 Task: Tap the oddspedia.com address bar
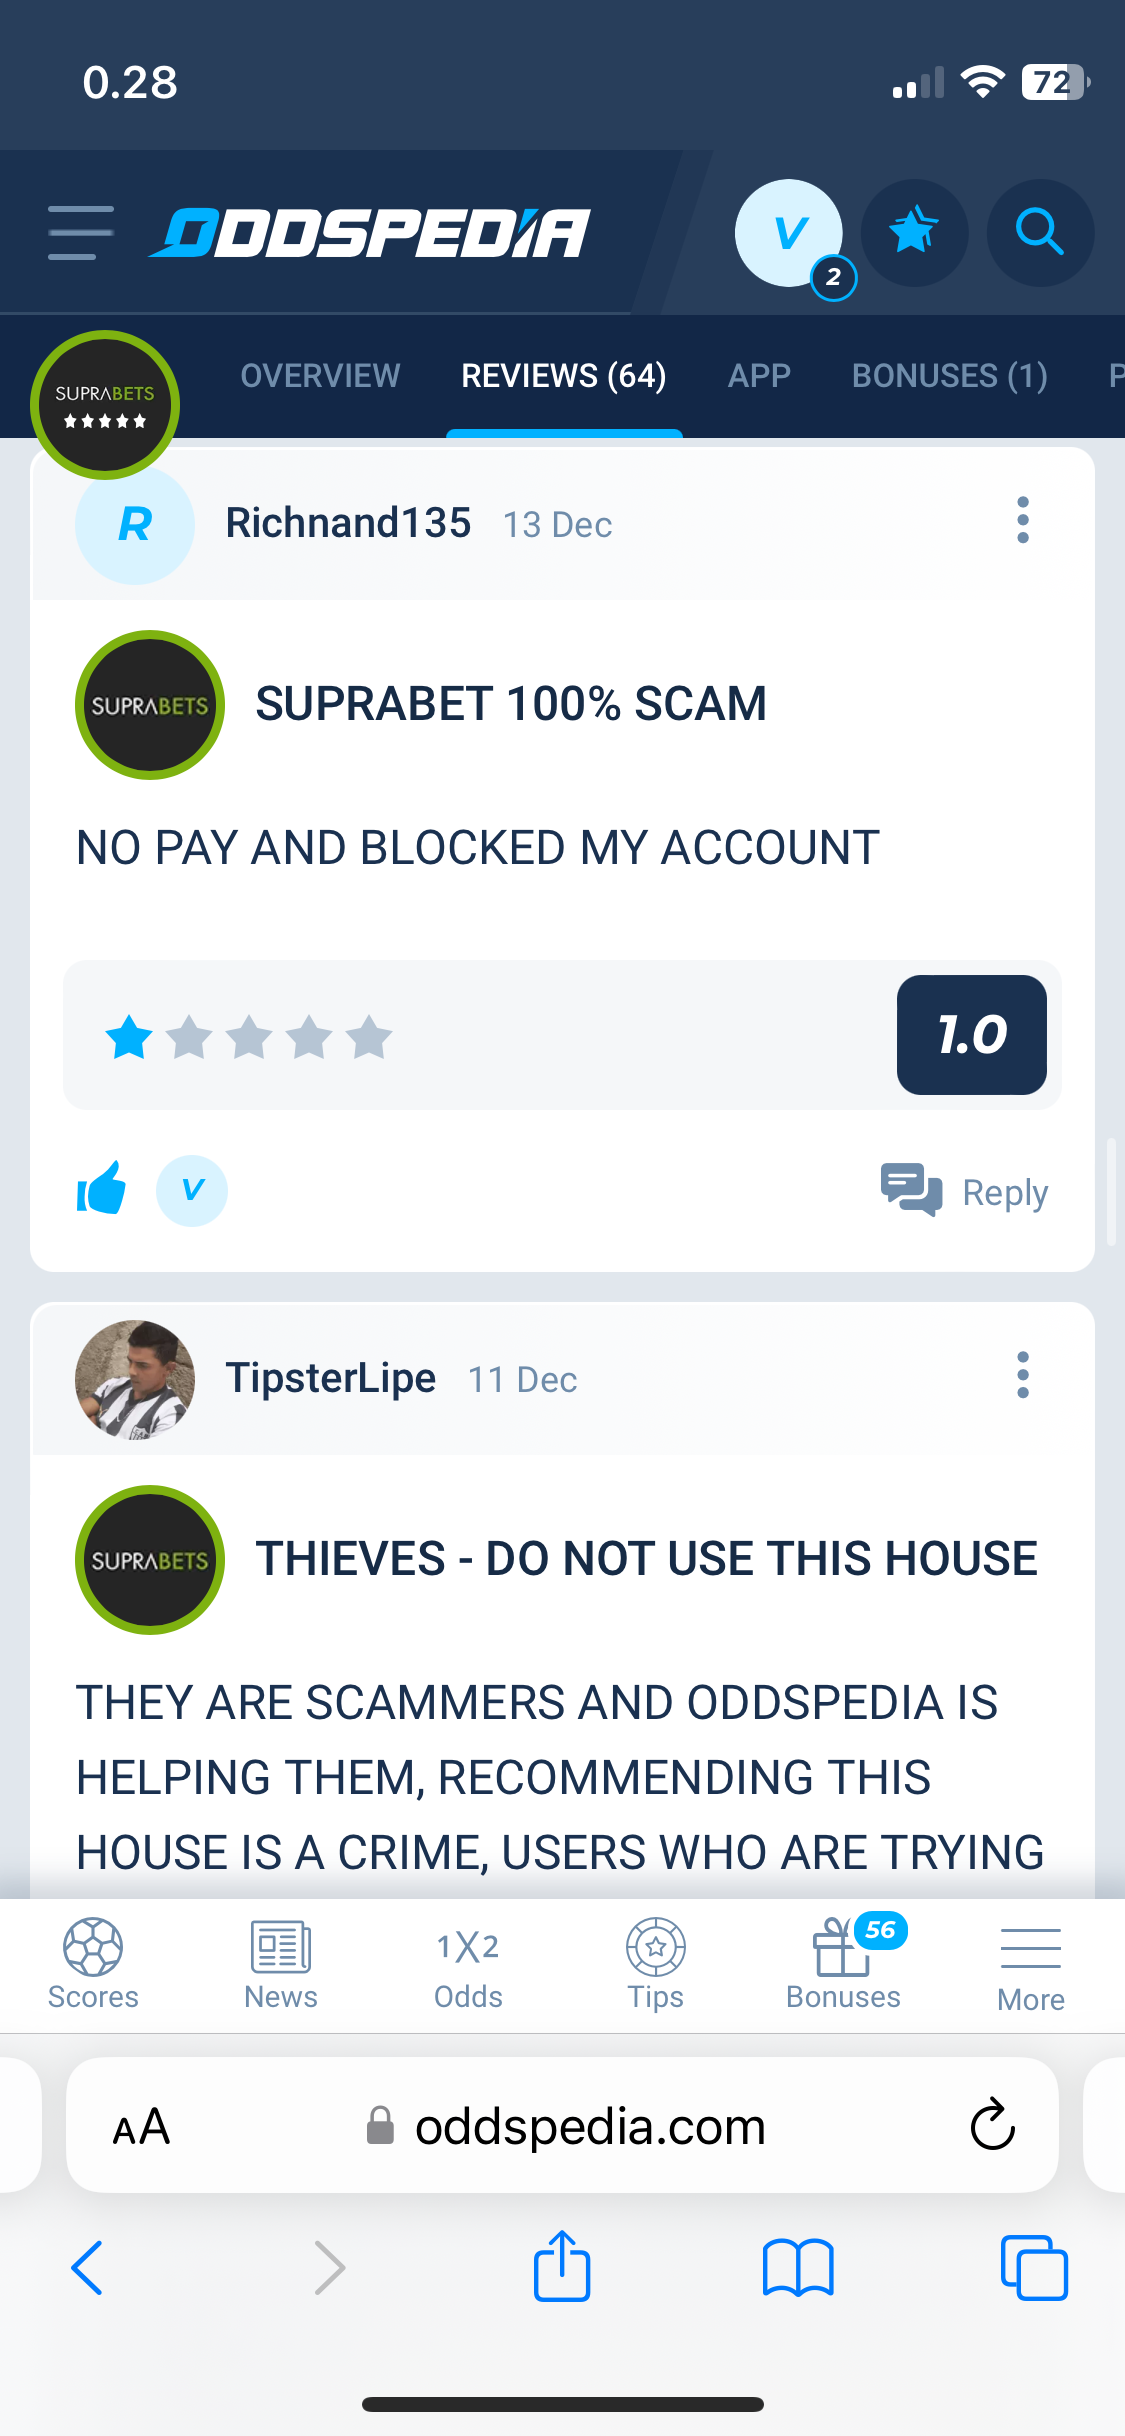[562, 2125]
